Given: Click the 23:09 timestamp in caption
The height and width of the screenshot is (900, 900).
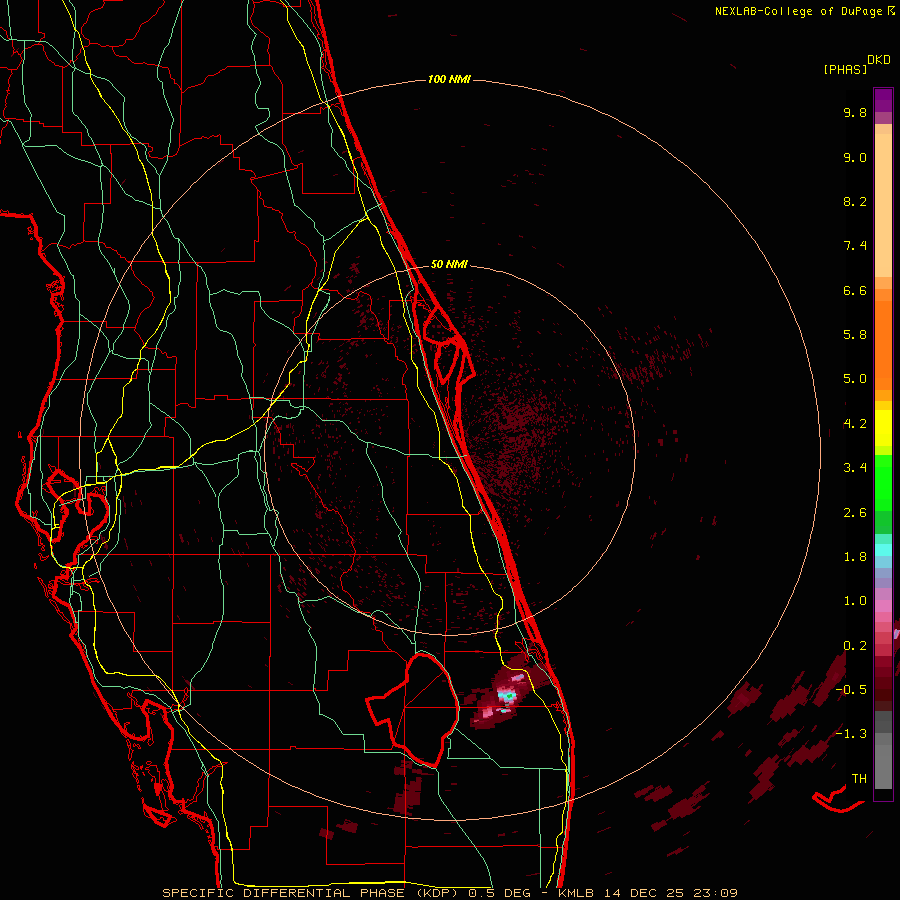Looking at the screenshot, I should tap(716, 893).
